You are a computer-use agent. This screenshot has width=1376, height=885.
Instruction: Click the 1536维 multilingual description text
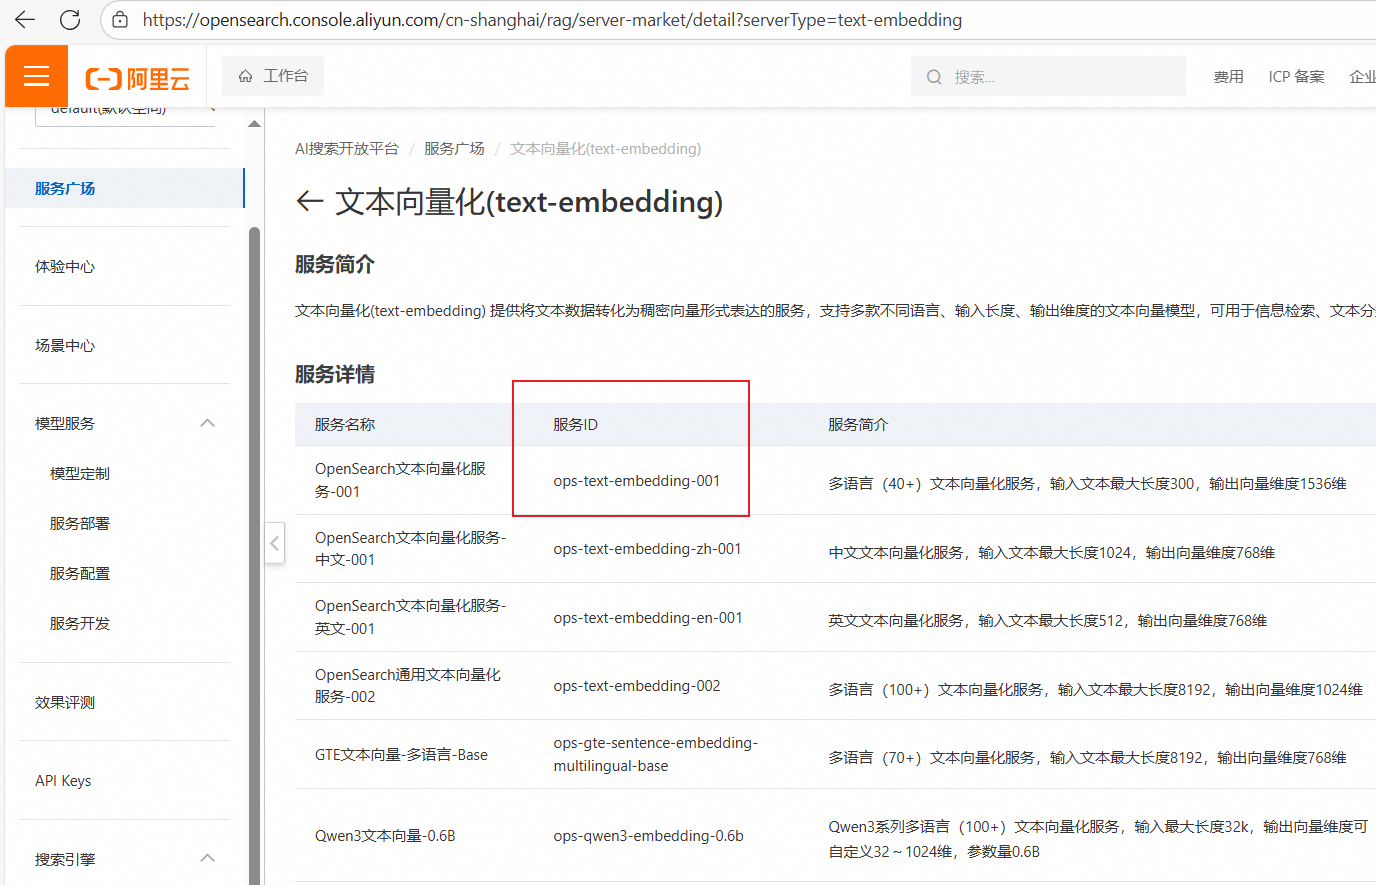click(x=1087, y=484)
